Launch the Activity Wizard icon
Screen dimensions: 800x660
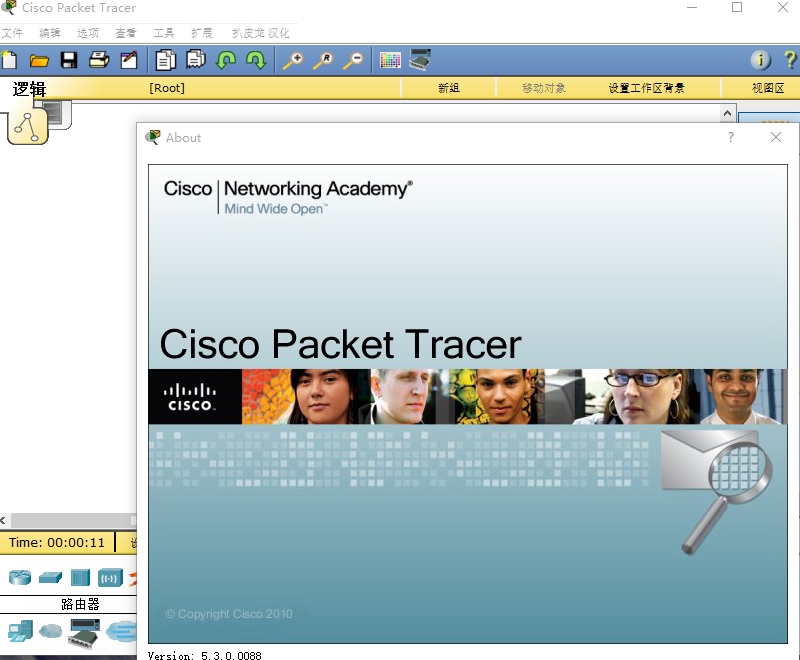click(129, 60)
